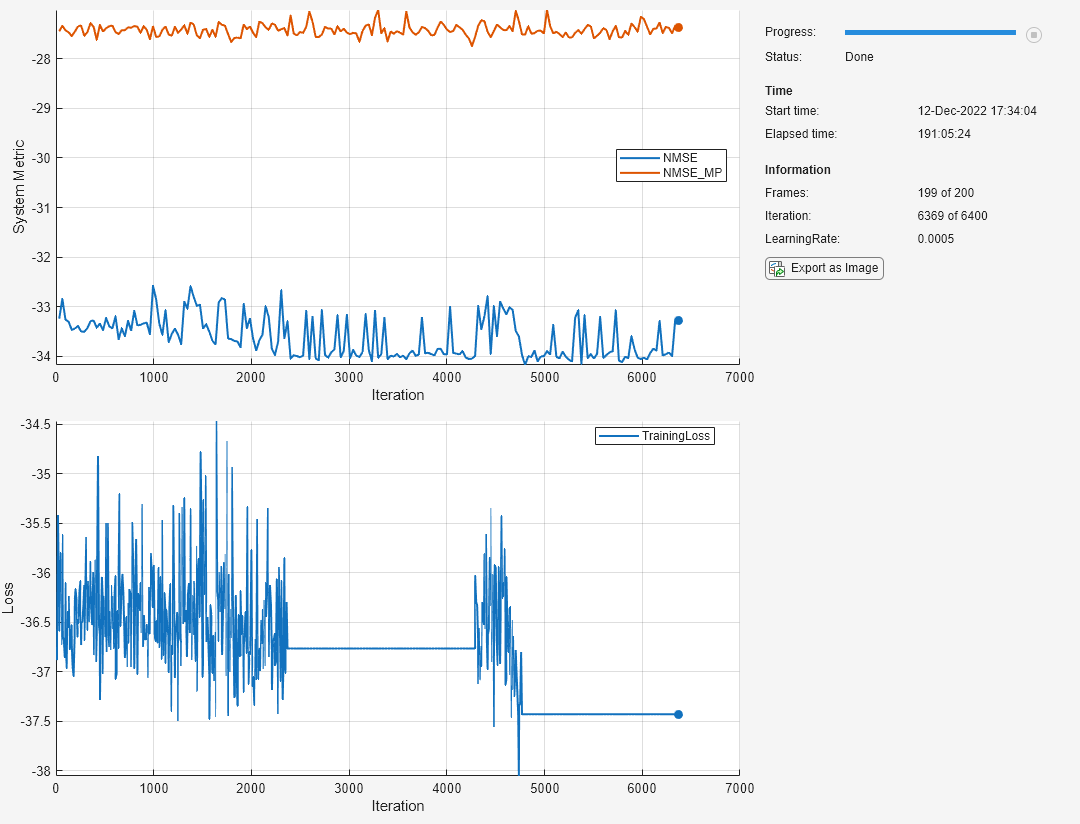Click the orange NMSE_MP end marker dot

[x=678, y=28]
